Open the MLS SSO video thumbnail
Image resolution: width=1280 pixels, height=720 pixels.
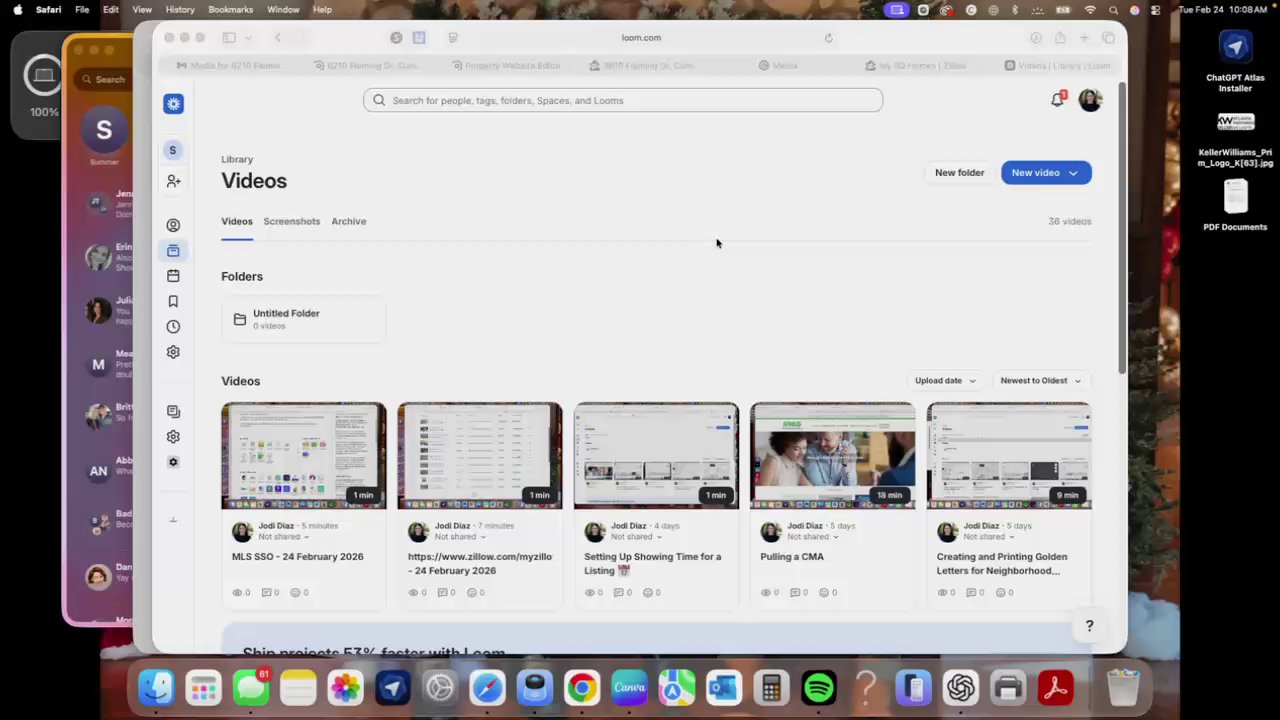tap(304, 456)
